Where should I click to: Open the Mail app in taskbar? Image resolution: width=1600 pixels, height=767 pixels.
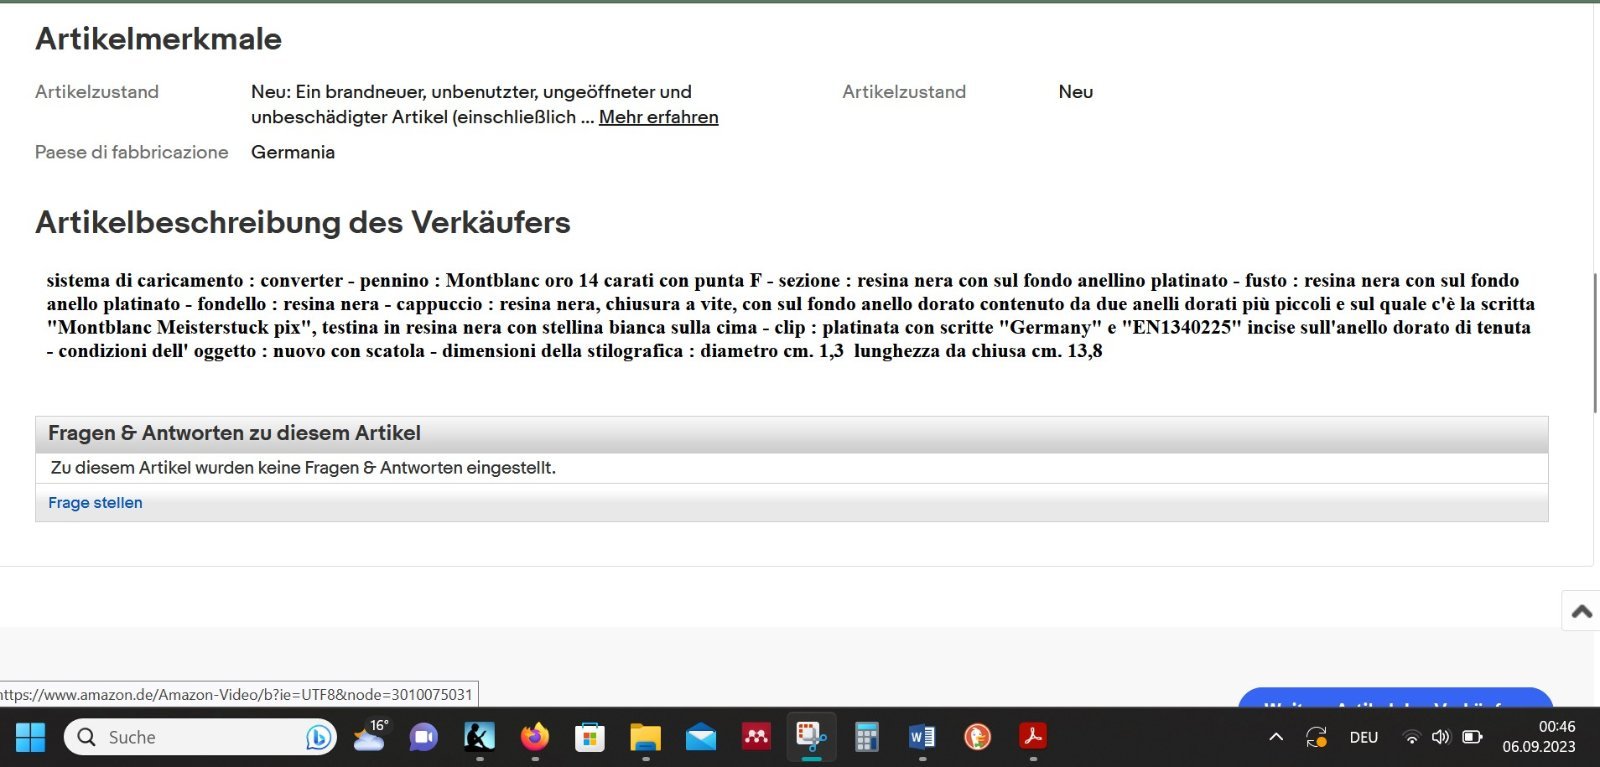[x=701, y=738]
